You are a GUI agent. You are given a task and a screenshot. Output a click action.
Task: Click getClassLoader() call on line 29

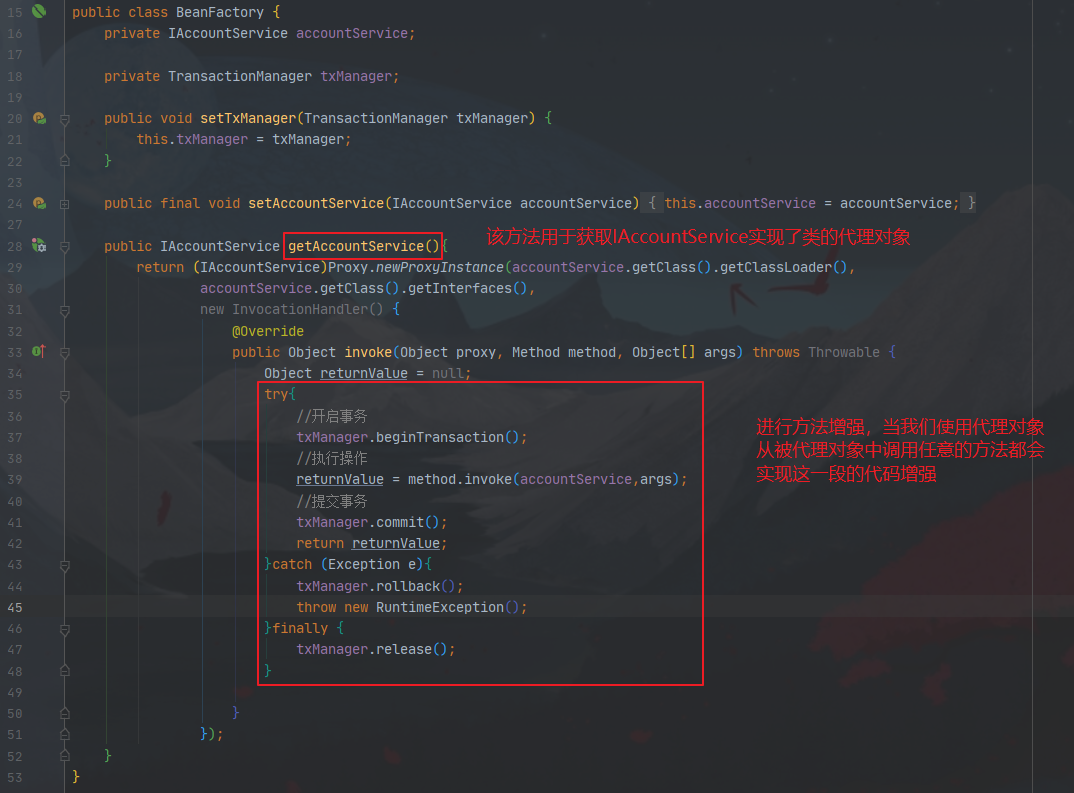tap(783, 267)
